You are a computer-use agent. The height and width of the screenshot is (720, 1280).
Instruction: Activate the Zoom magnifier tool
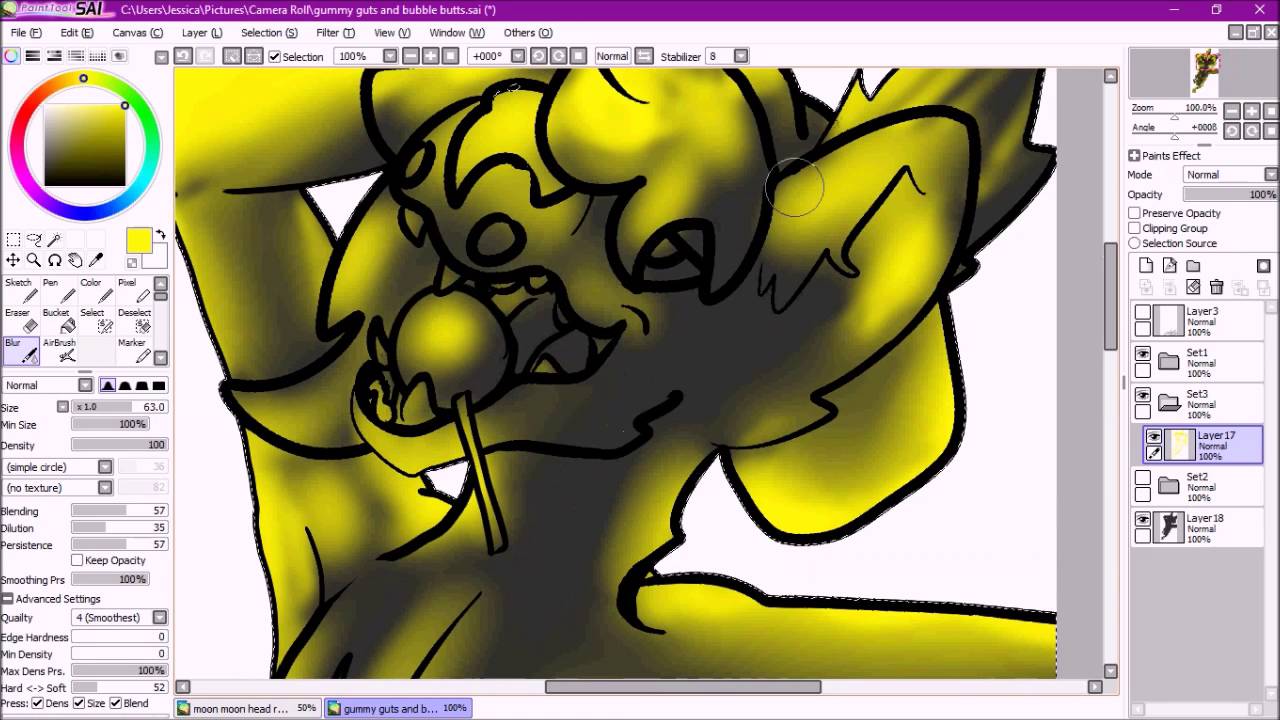point(34,260)
